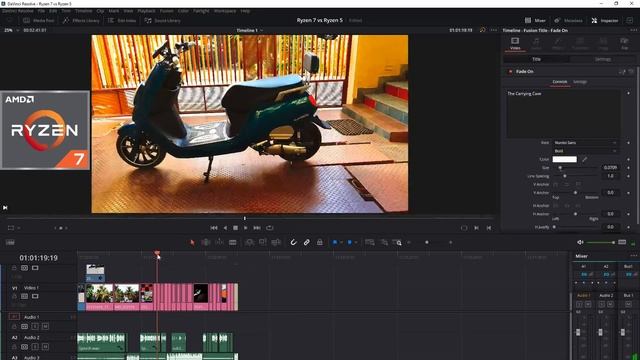Click the Overwrite Clip tool
Viewport: 640px width, 360px height.
[x=263, y=242]
